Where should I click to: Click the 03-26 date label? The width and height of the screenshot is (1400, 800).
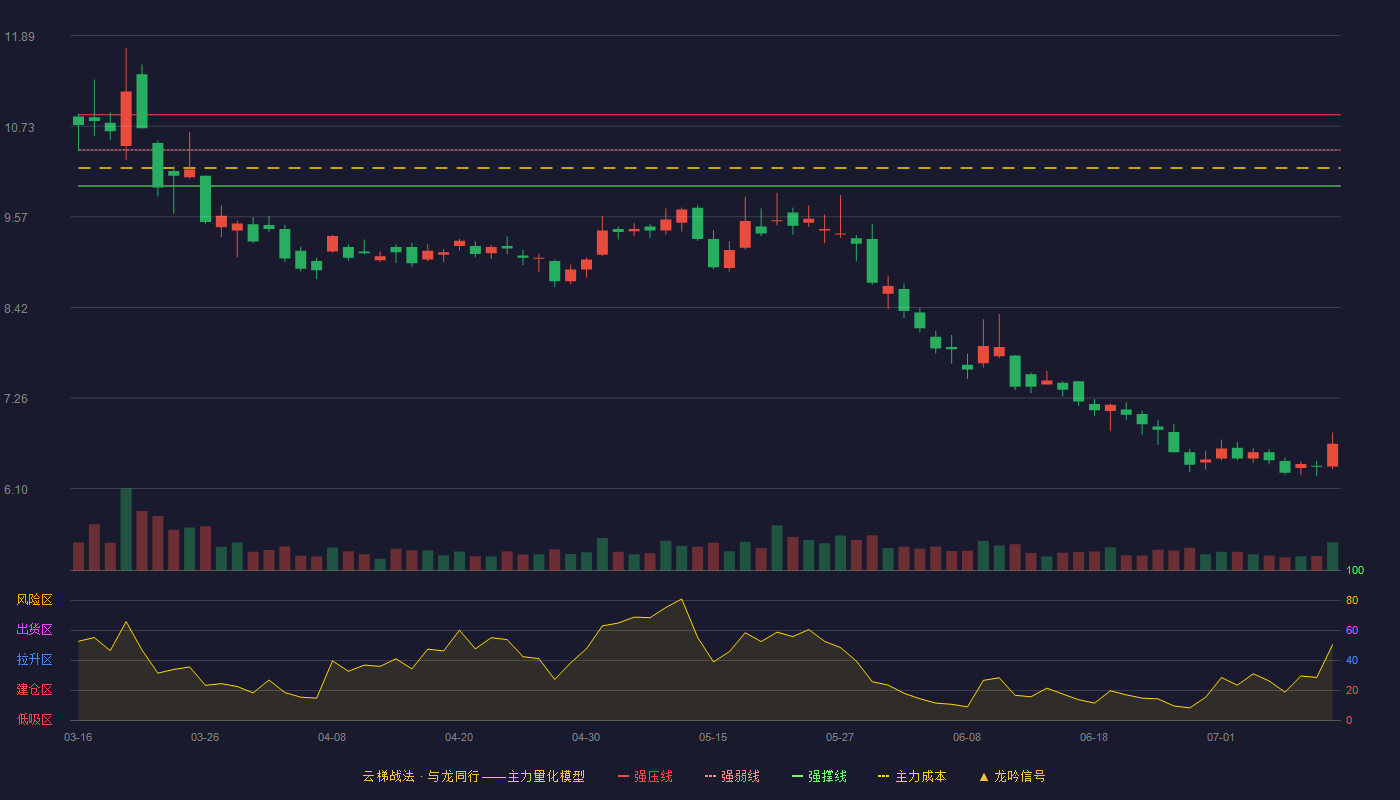(x=205, y=737)
